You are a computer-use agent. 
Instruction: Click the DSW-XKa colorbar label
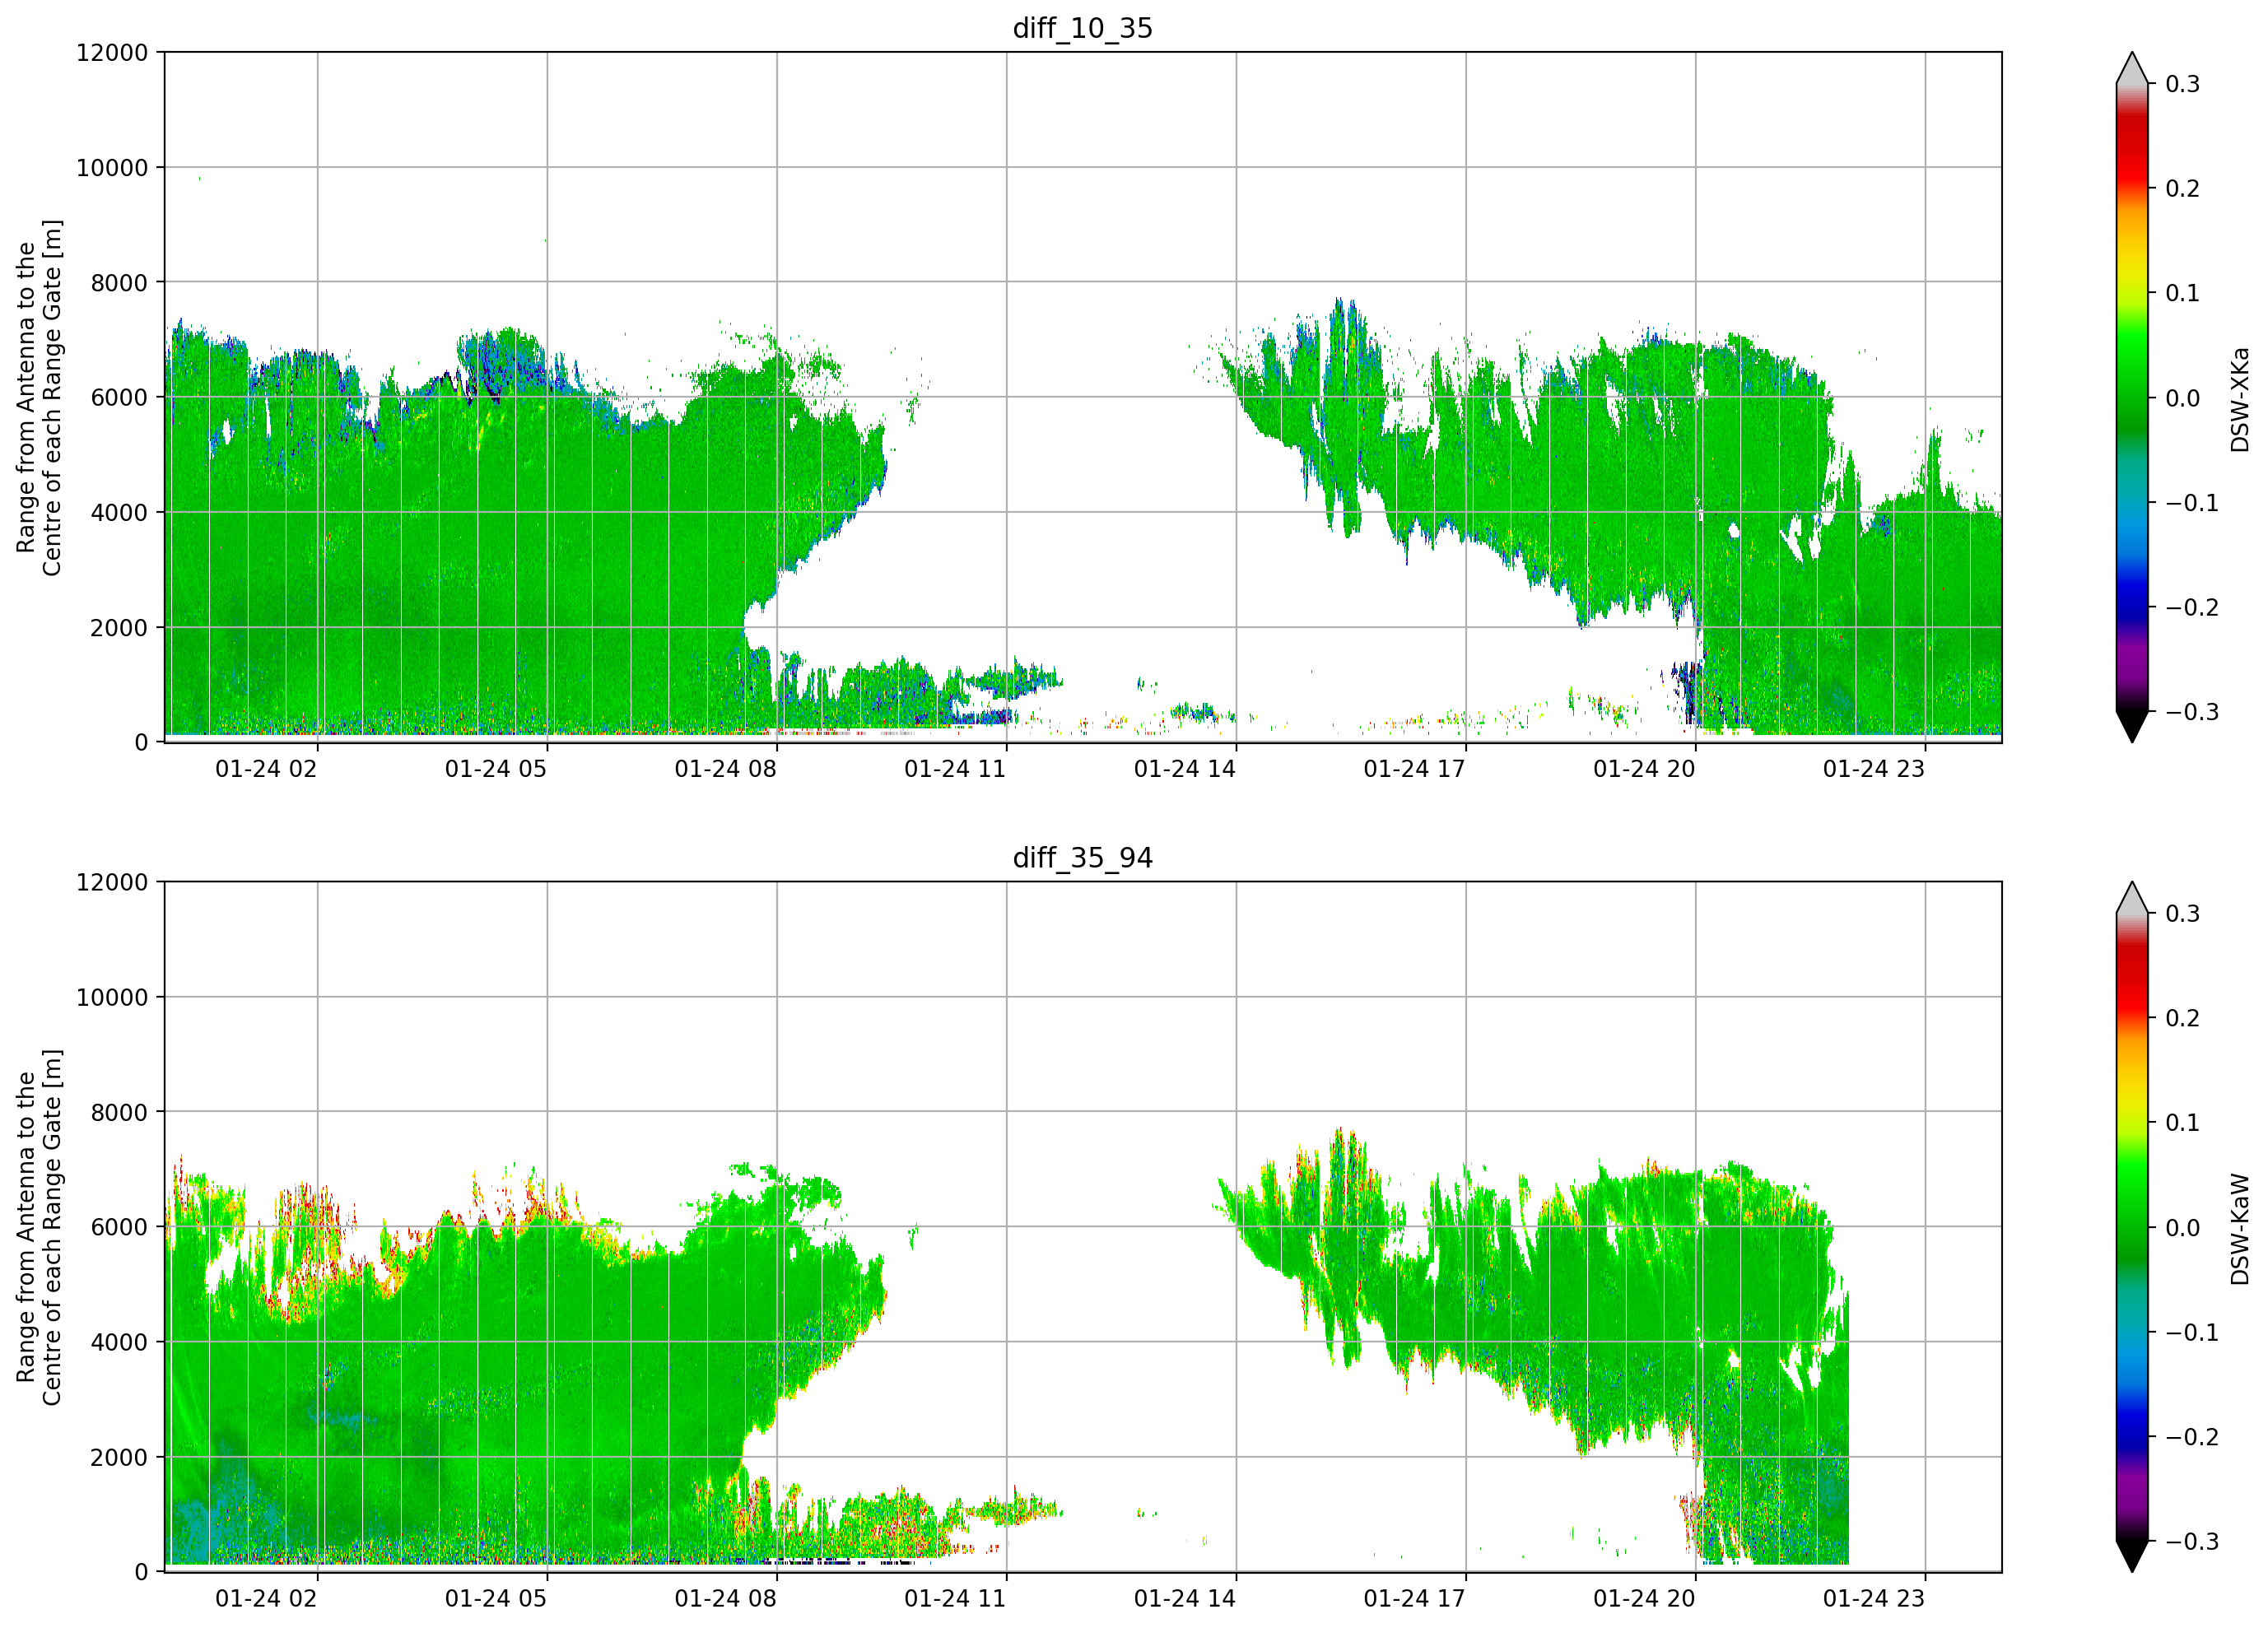(x=2239, y=399)
